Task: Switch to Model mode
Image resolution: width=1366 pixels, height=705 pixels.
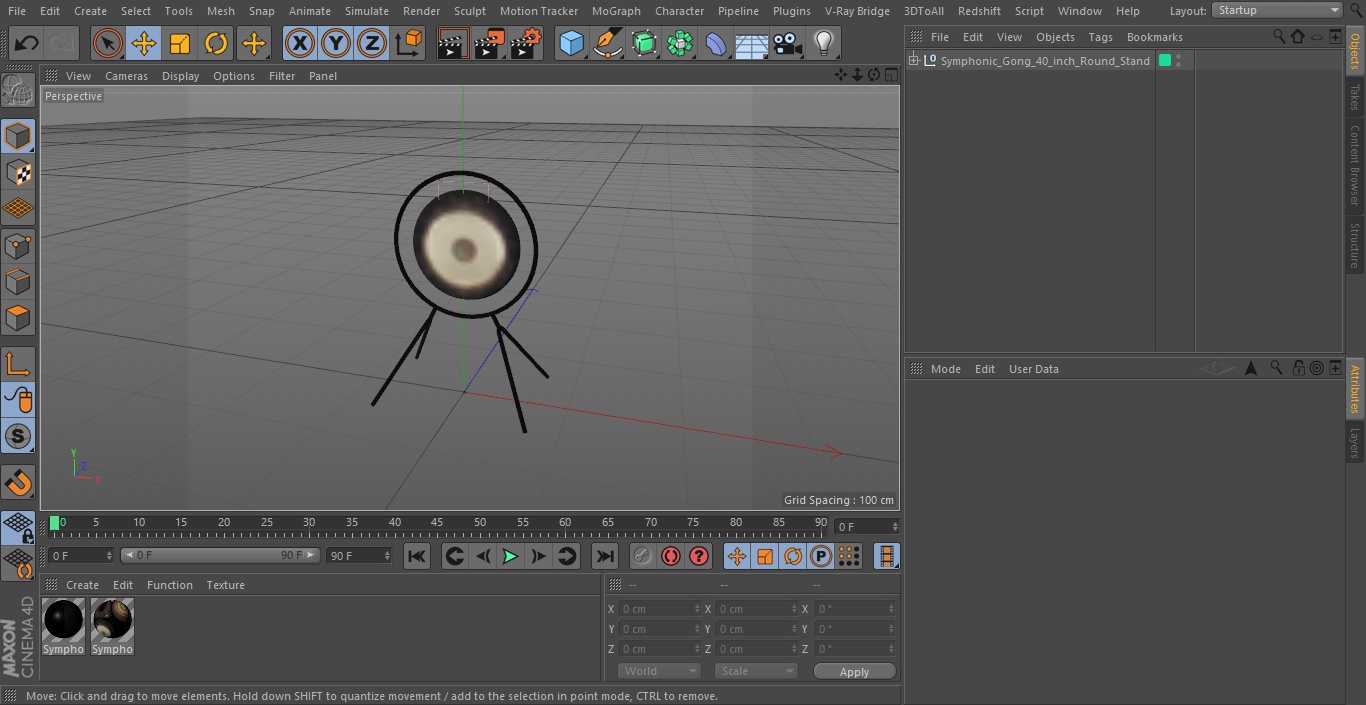Action: [x=18, y=136]
